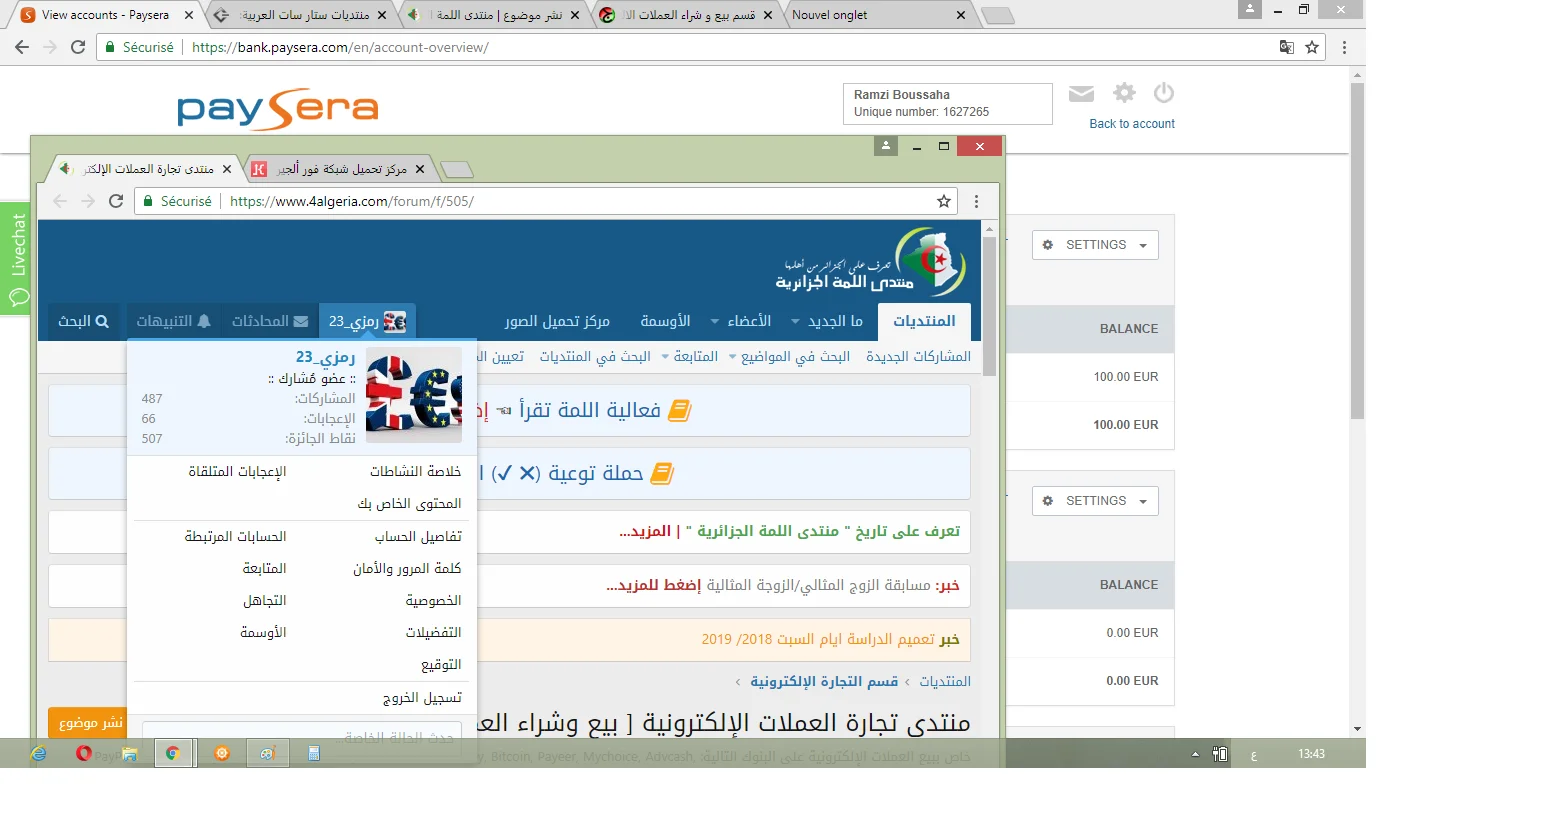Open the Livechat side widget
Image resolution: width=1548 pixels, height=836 pixels.
tap(16, 258)
